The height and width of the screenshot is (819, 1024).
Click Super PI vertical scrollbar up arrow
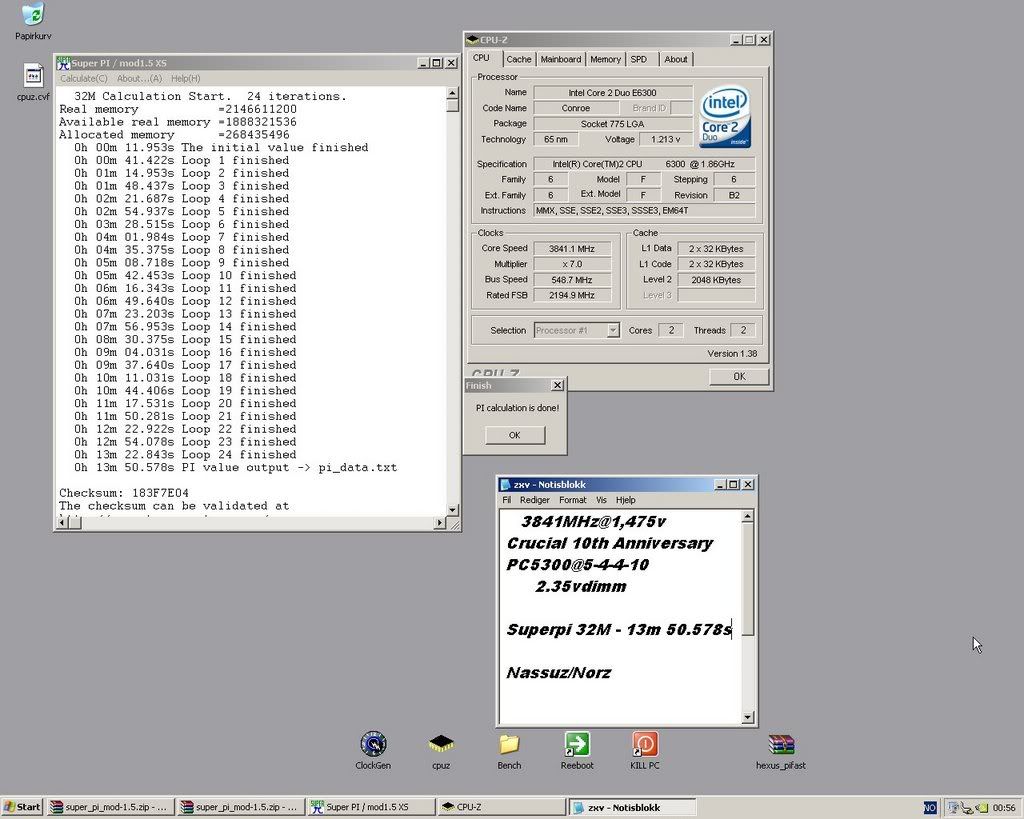[453, 94]
